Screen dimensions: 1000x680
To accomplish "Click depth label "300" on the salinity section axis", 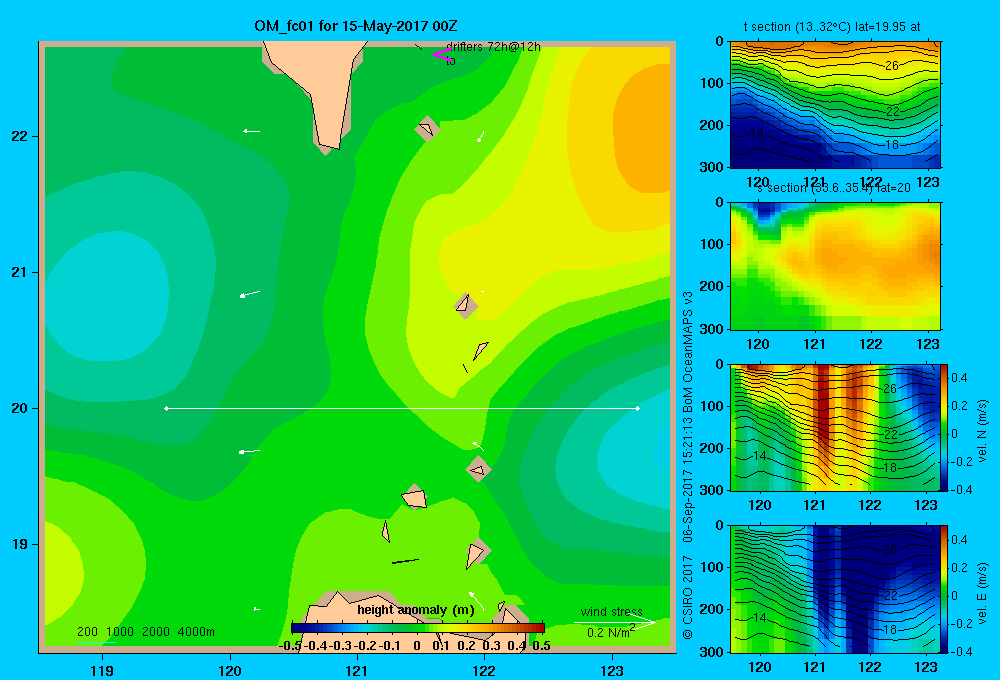I will (x=712, y=329).
